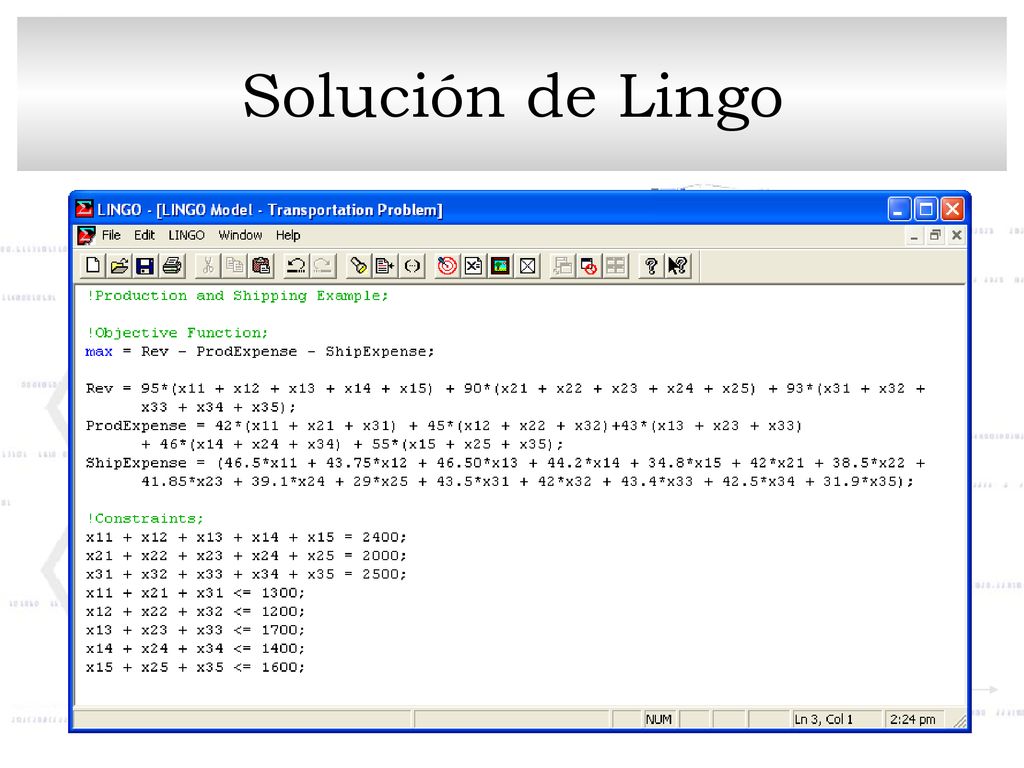Close all windows toolbar icon
This screenshot has height=768, width=1024.
pos(588,266)
